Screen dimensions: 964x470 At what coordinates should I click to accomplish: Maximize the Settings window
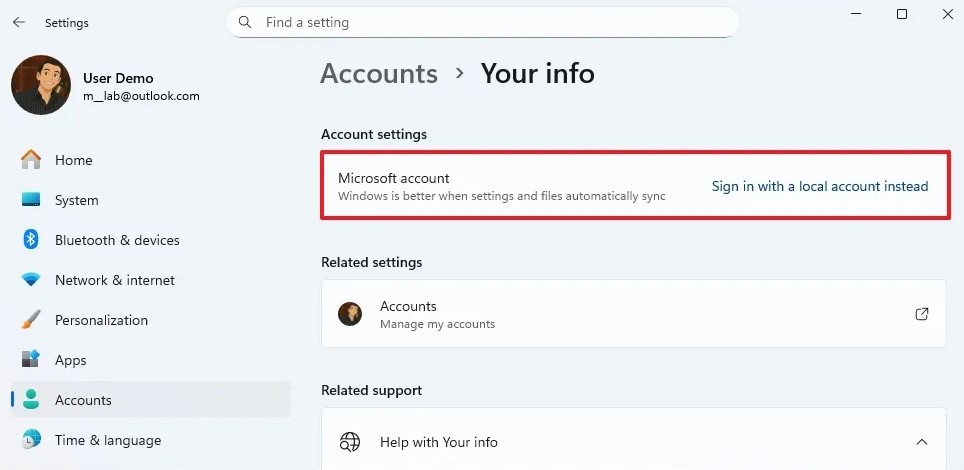coord(902,14)
